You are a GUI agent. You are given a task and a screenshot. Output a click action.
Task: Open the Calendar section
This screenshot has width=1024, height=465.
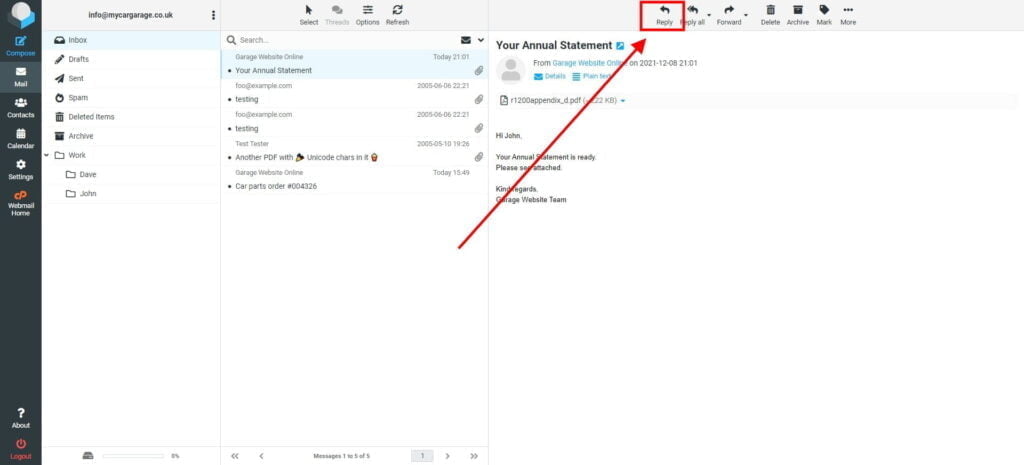click(x=20, y=139)
